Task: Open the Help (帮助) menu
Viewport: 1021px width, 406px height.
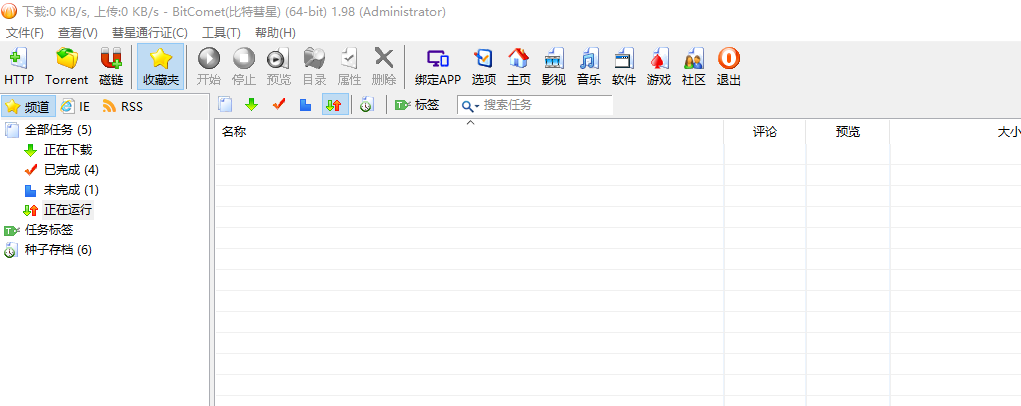Action: (275, 33)
